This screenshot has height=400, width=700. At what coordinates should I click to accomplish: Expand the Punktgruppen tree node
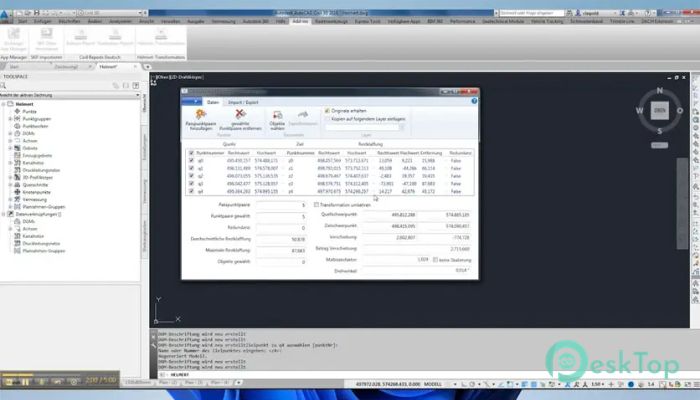(x=11, y=120)
